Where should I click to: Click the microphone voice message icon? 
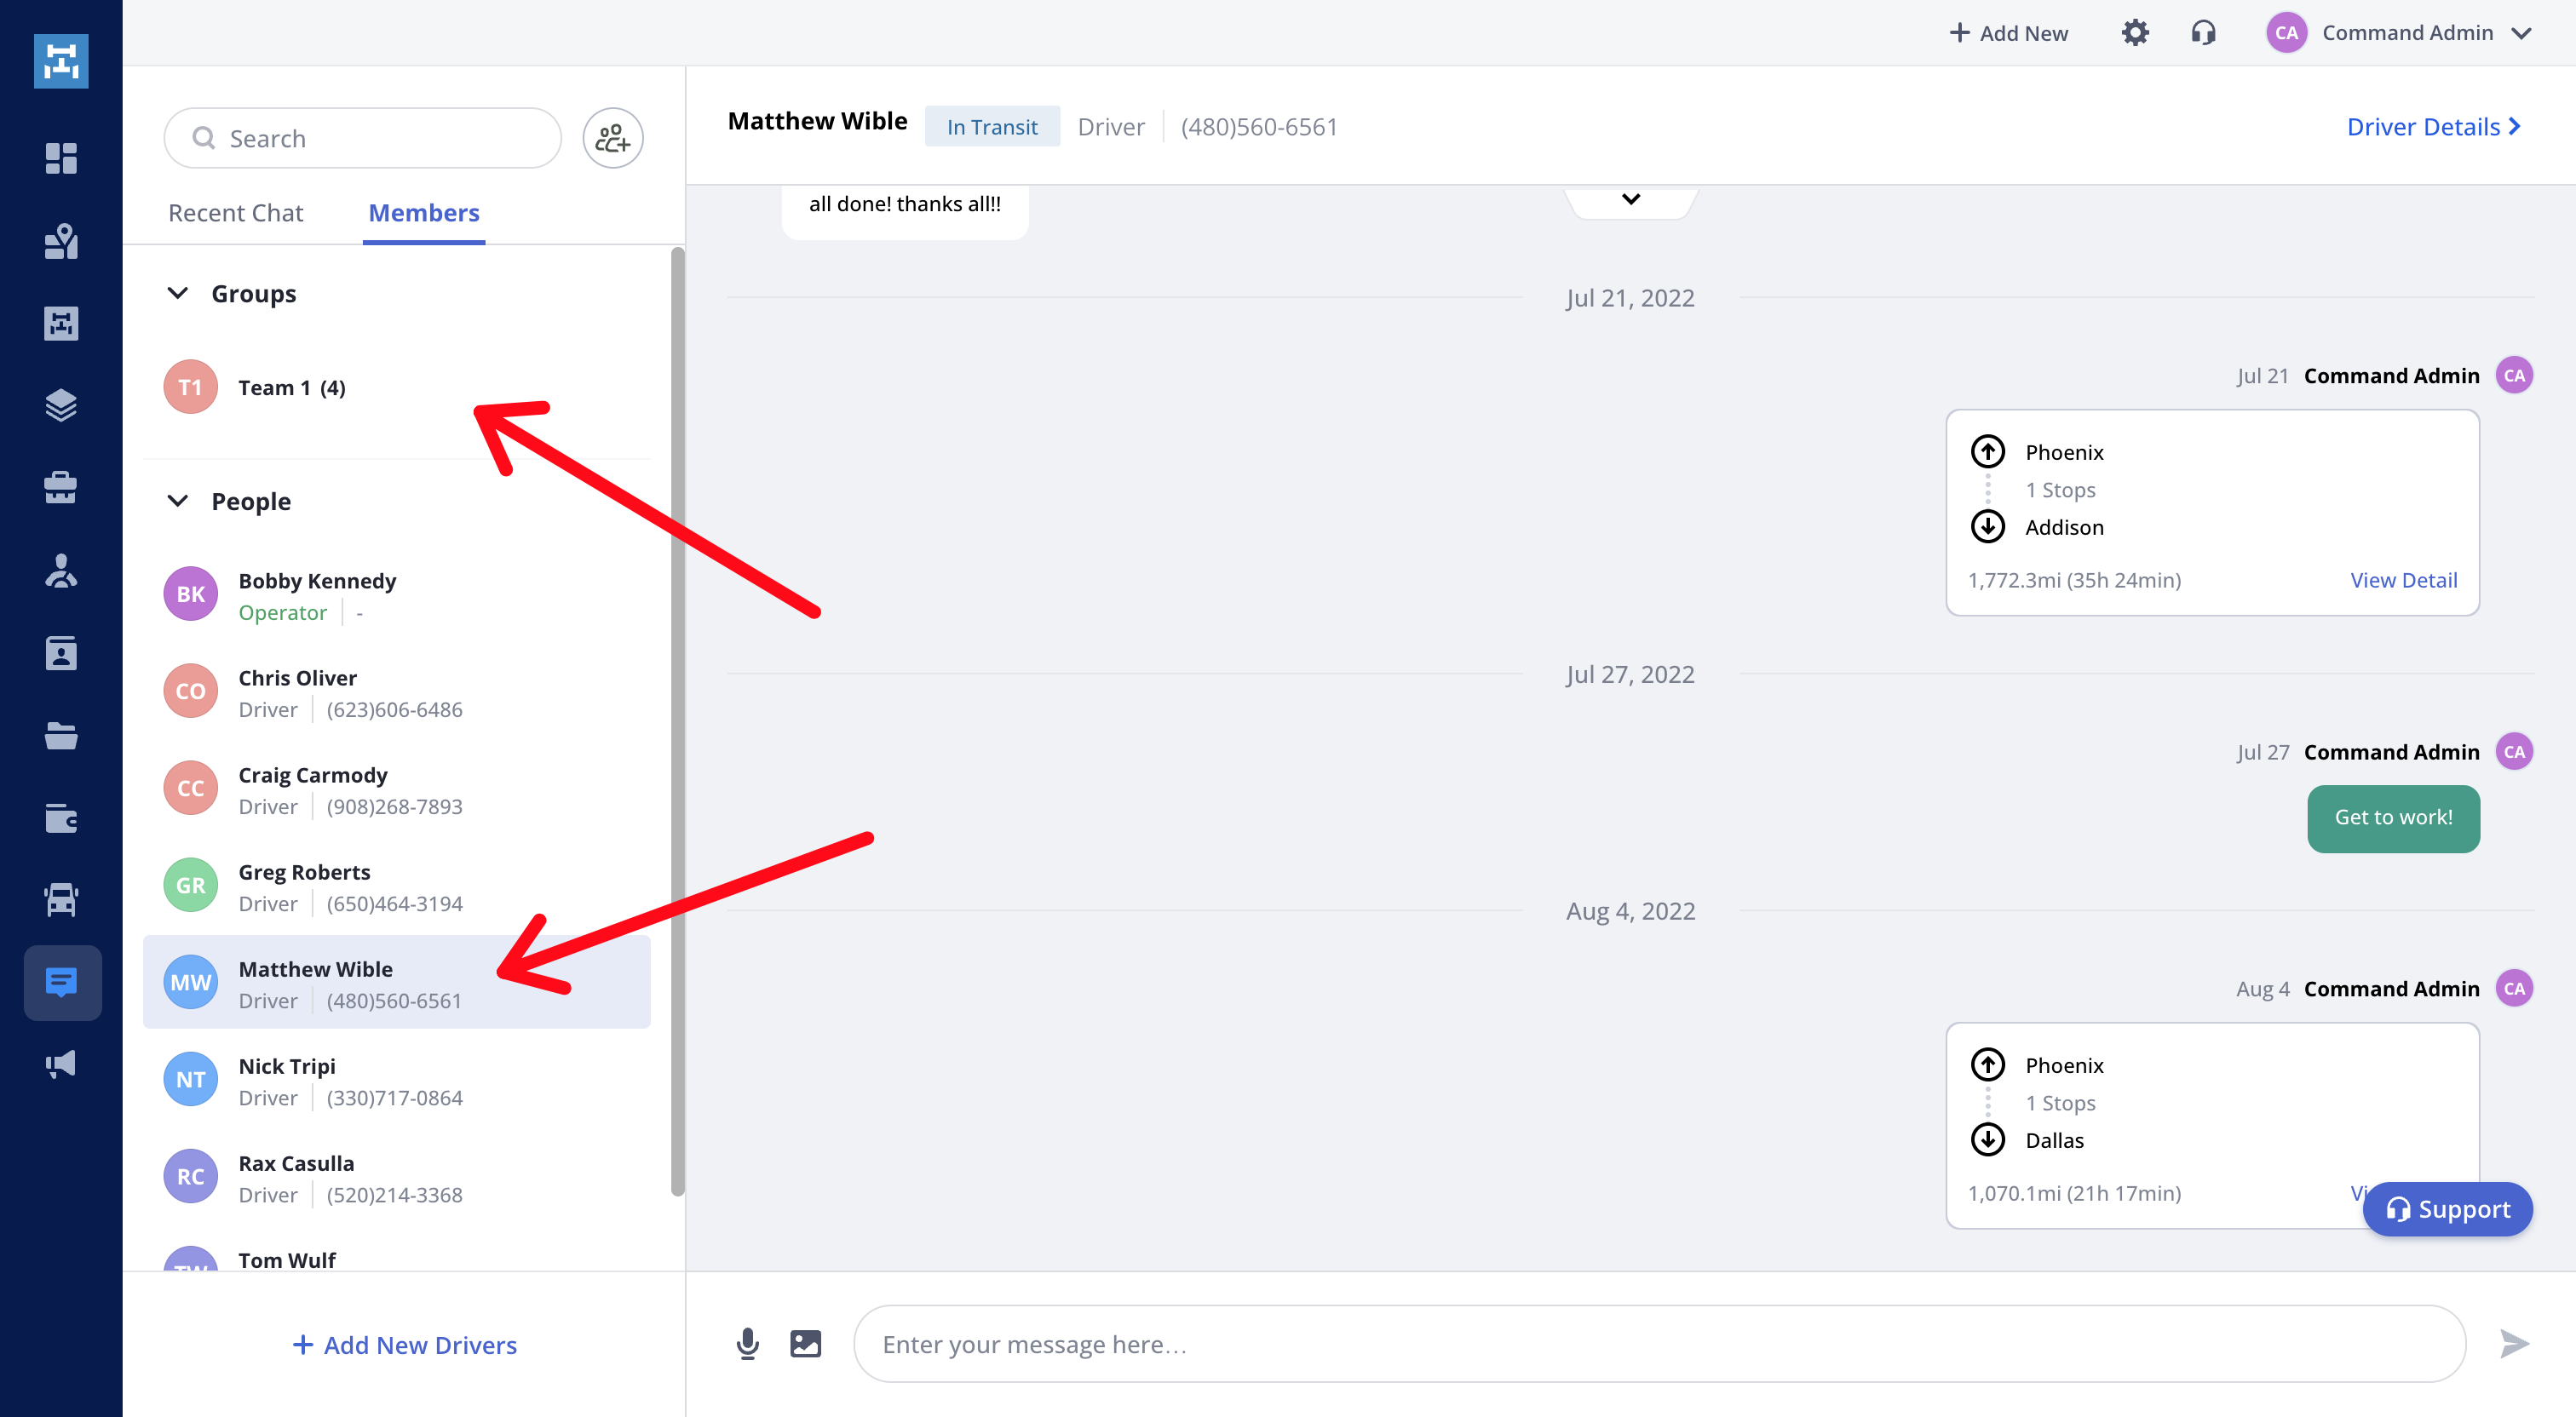[747, 1344]
